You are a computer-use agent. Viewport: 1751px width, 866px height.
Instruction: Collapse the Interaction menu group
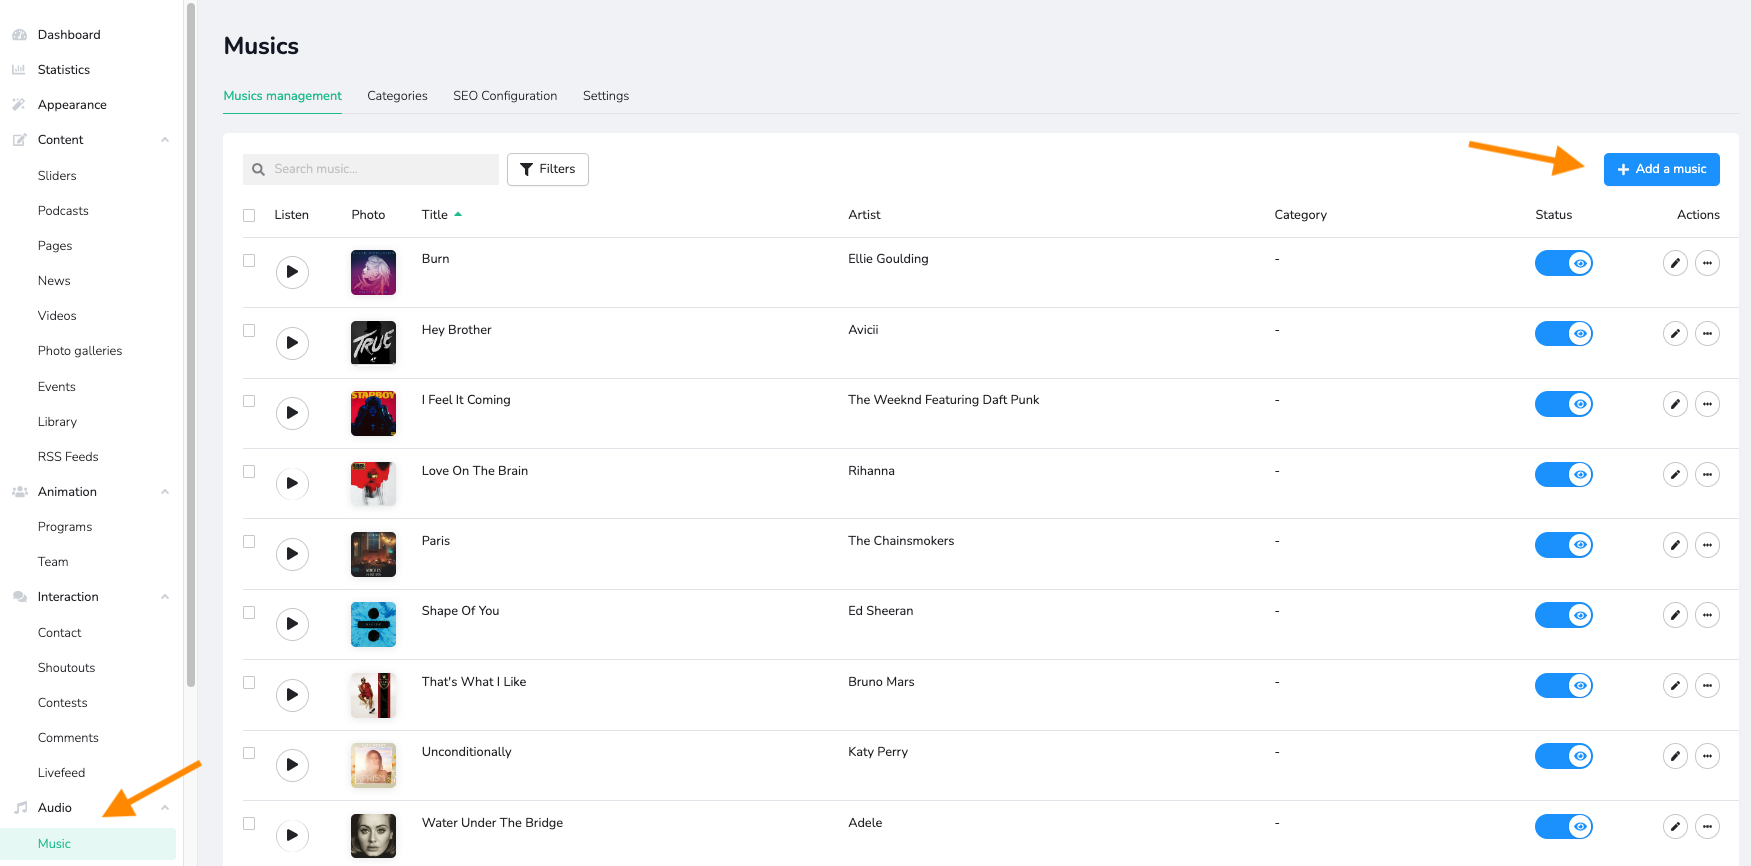(x=165, y=597)
